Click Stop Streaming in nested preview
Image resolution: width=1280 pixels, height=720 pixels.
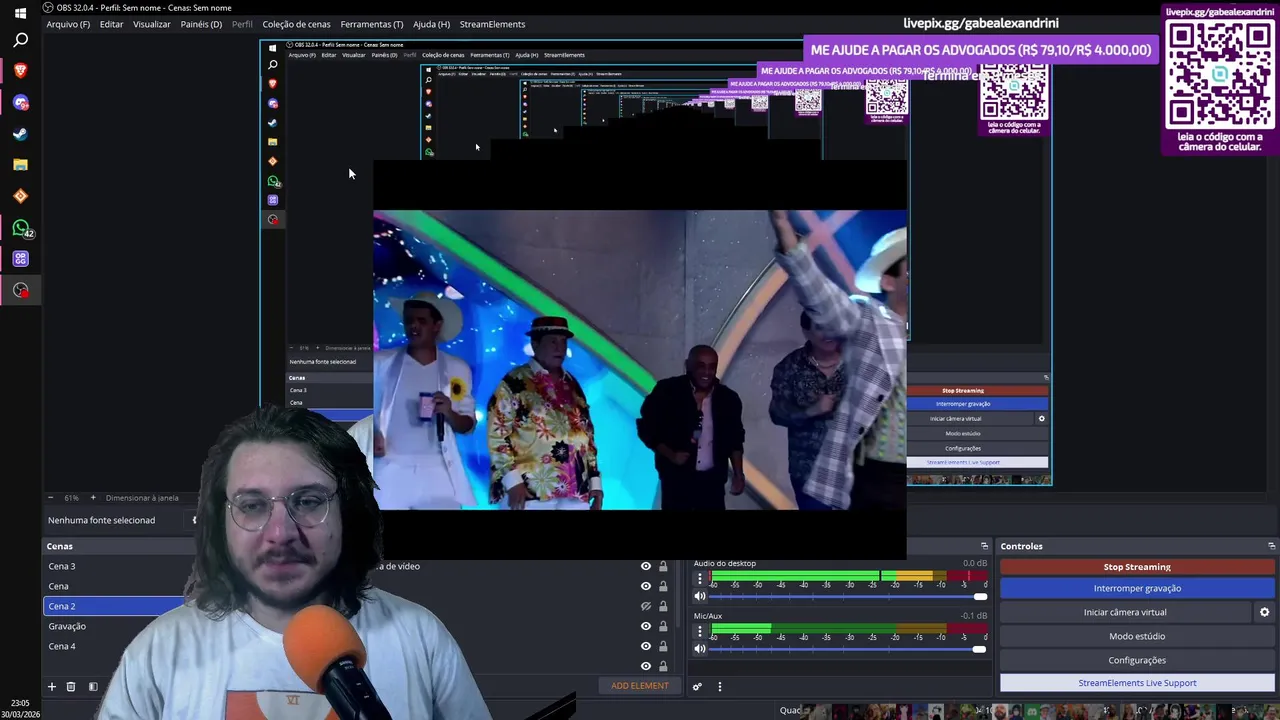pyautogui.click(x=963, y=391)
